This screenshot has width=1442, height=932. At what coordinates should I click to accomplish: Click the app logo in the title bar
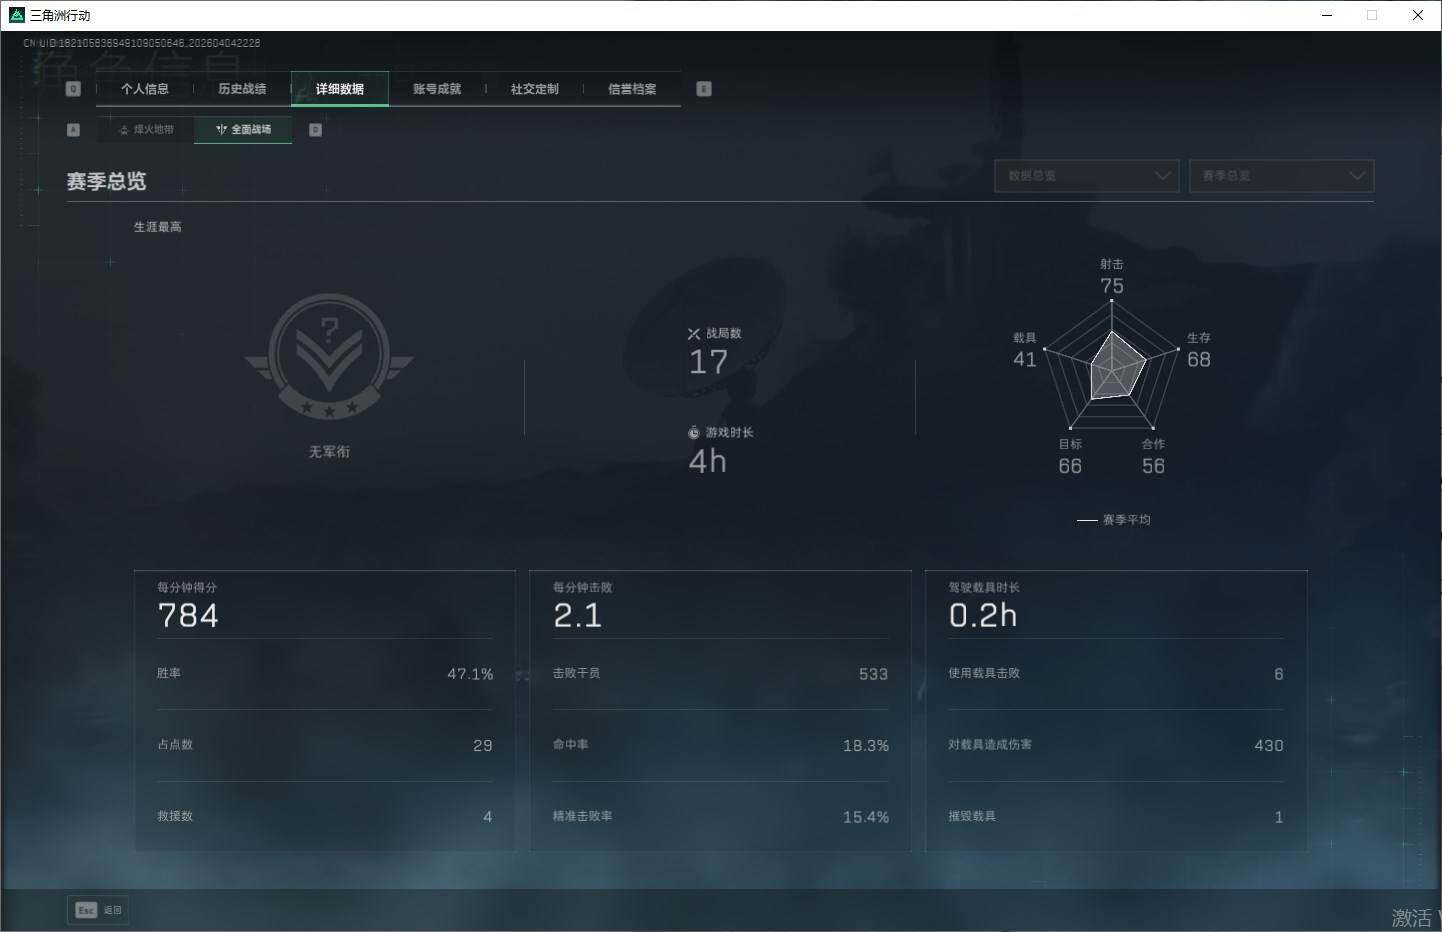(x=16, y=15)
